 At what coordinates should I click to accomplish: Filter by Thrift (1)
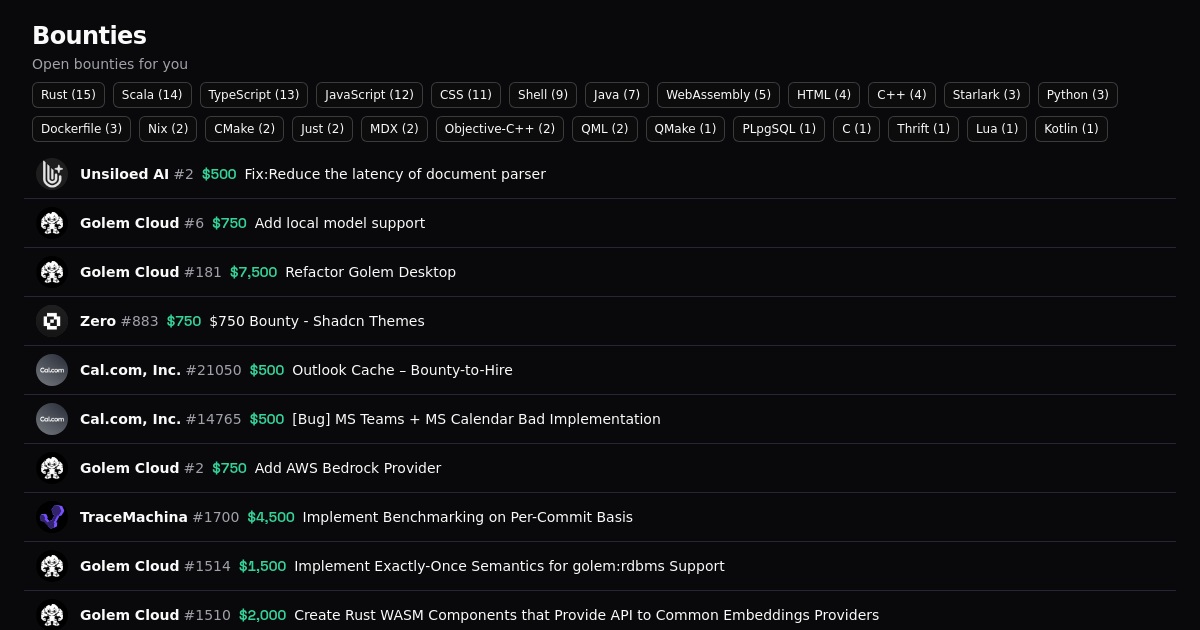[x=923, y=129]
